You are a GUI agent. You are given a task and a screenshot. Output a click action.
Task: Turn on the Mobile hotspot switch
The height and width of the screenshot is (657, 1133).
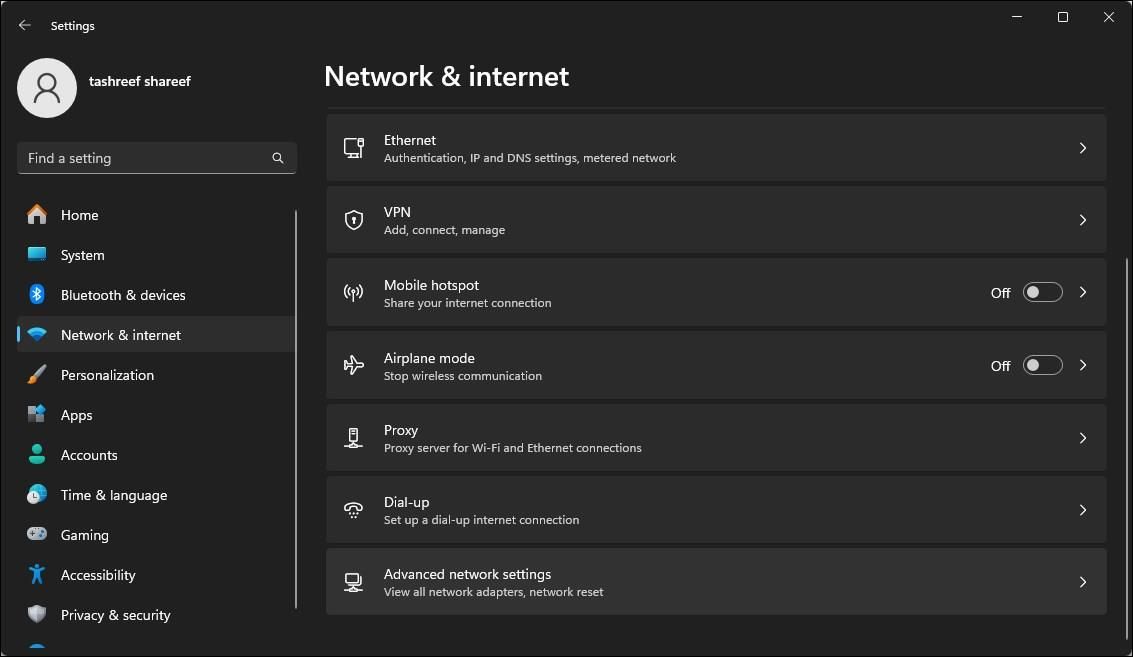point(1042,293)
